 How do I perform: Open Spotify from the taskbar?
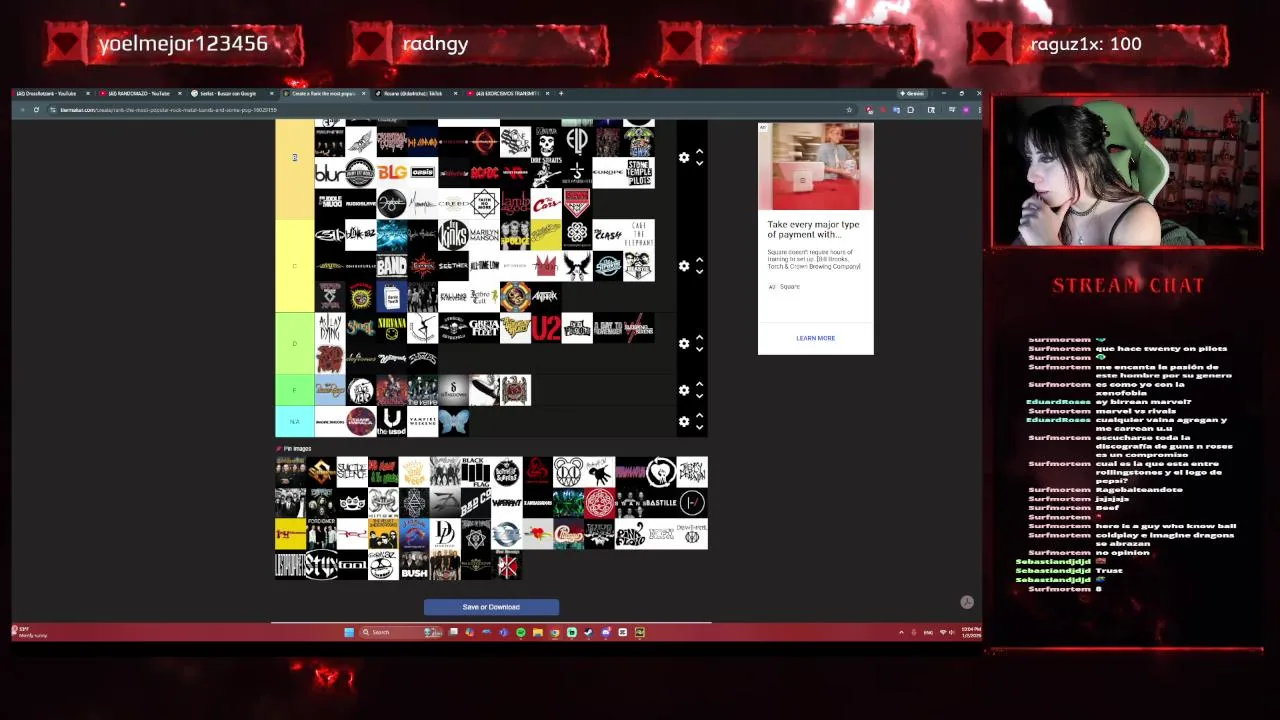[521, 632]
